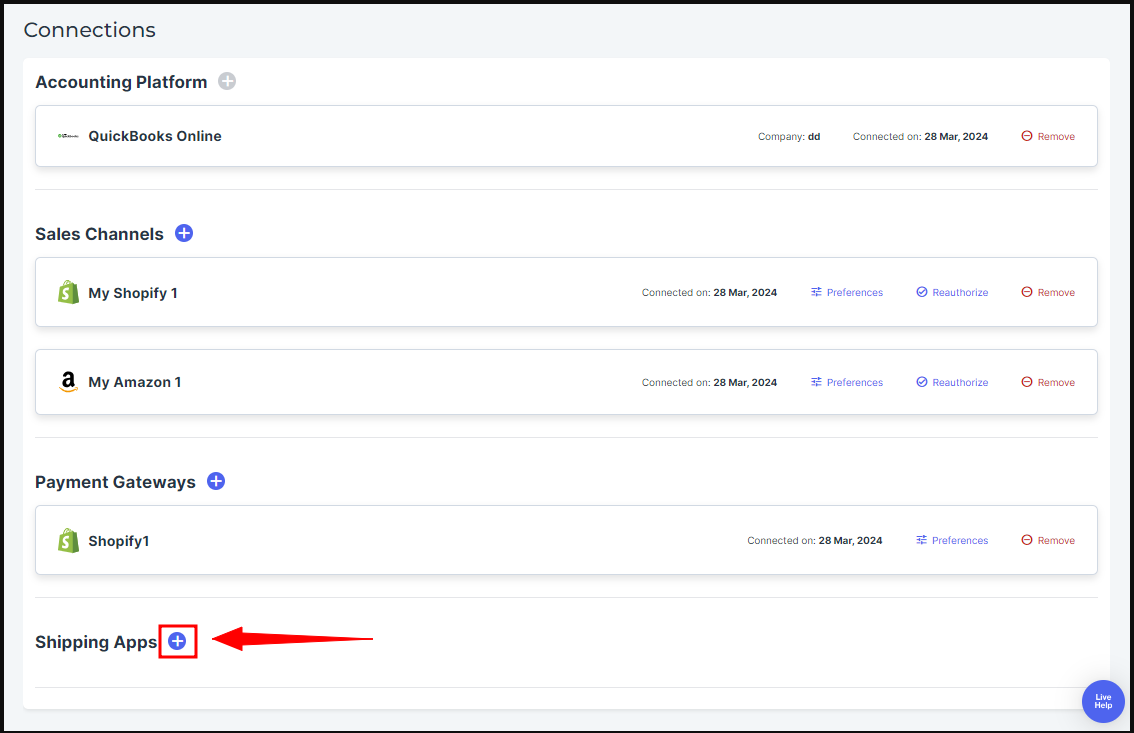This screenshot has width=1134, height=733.
Task: Open Preferences for My Amazon 1
Action: [846, 382]
